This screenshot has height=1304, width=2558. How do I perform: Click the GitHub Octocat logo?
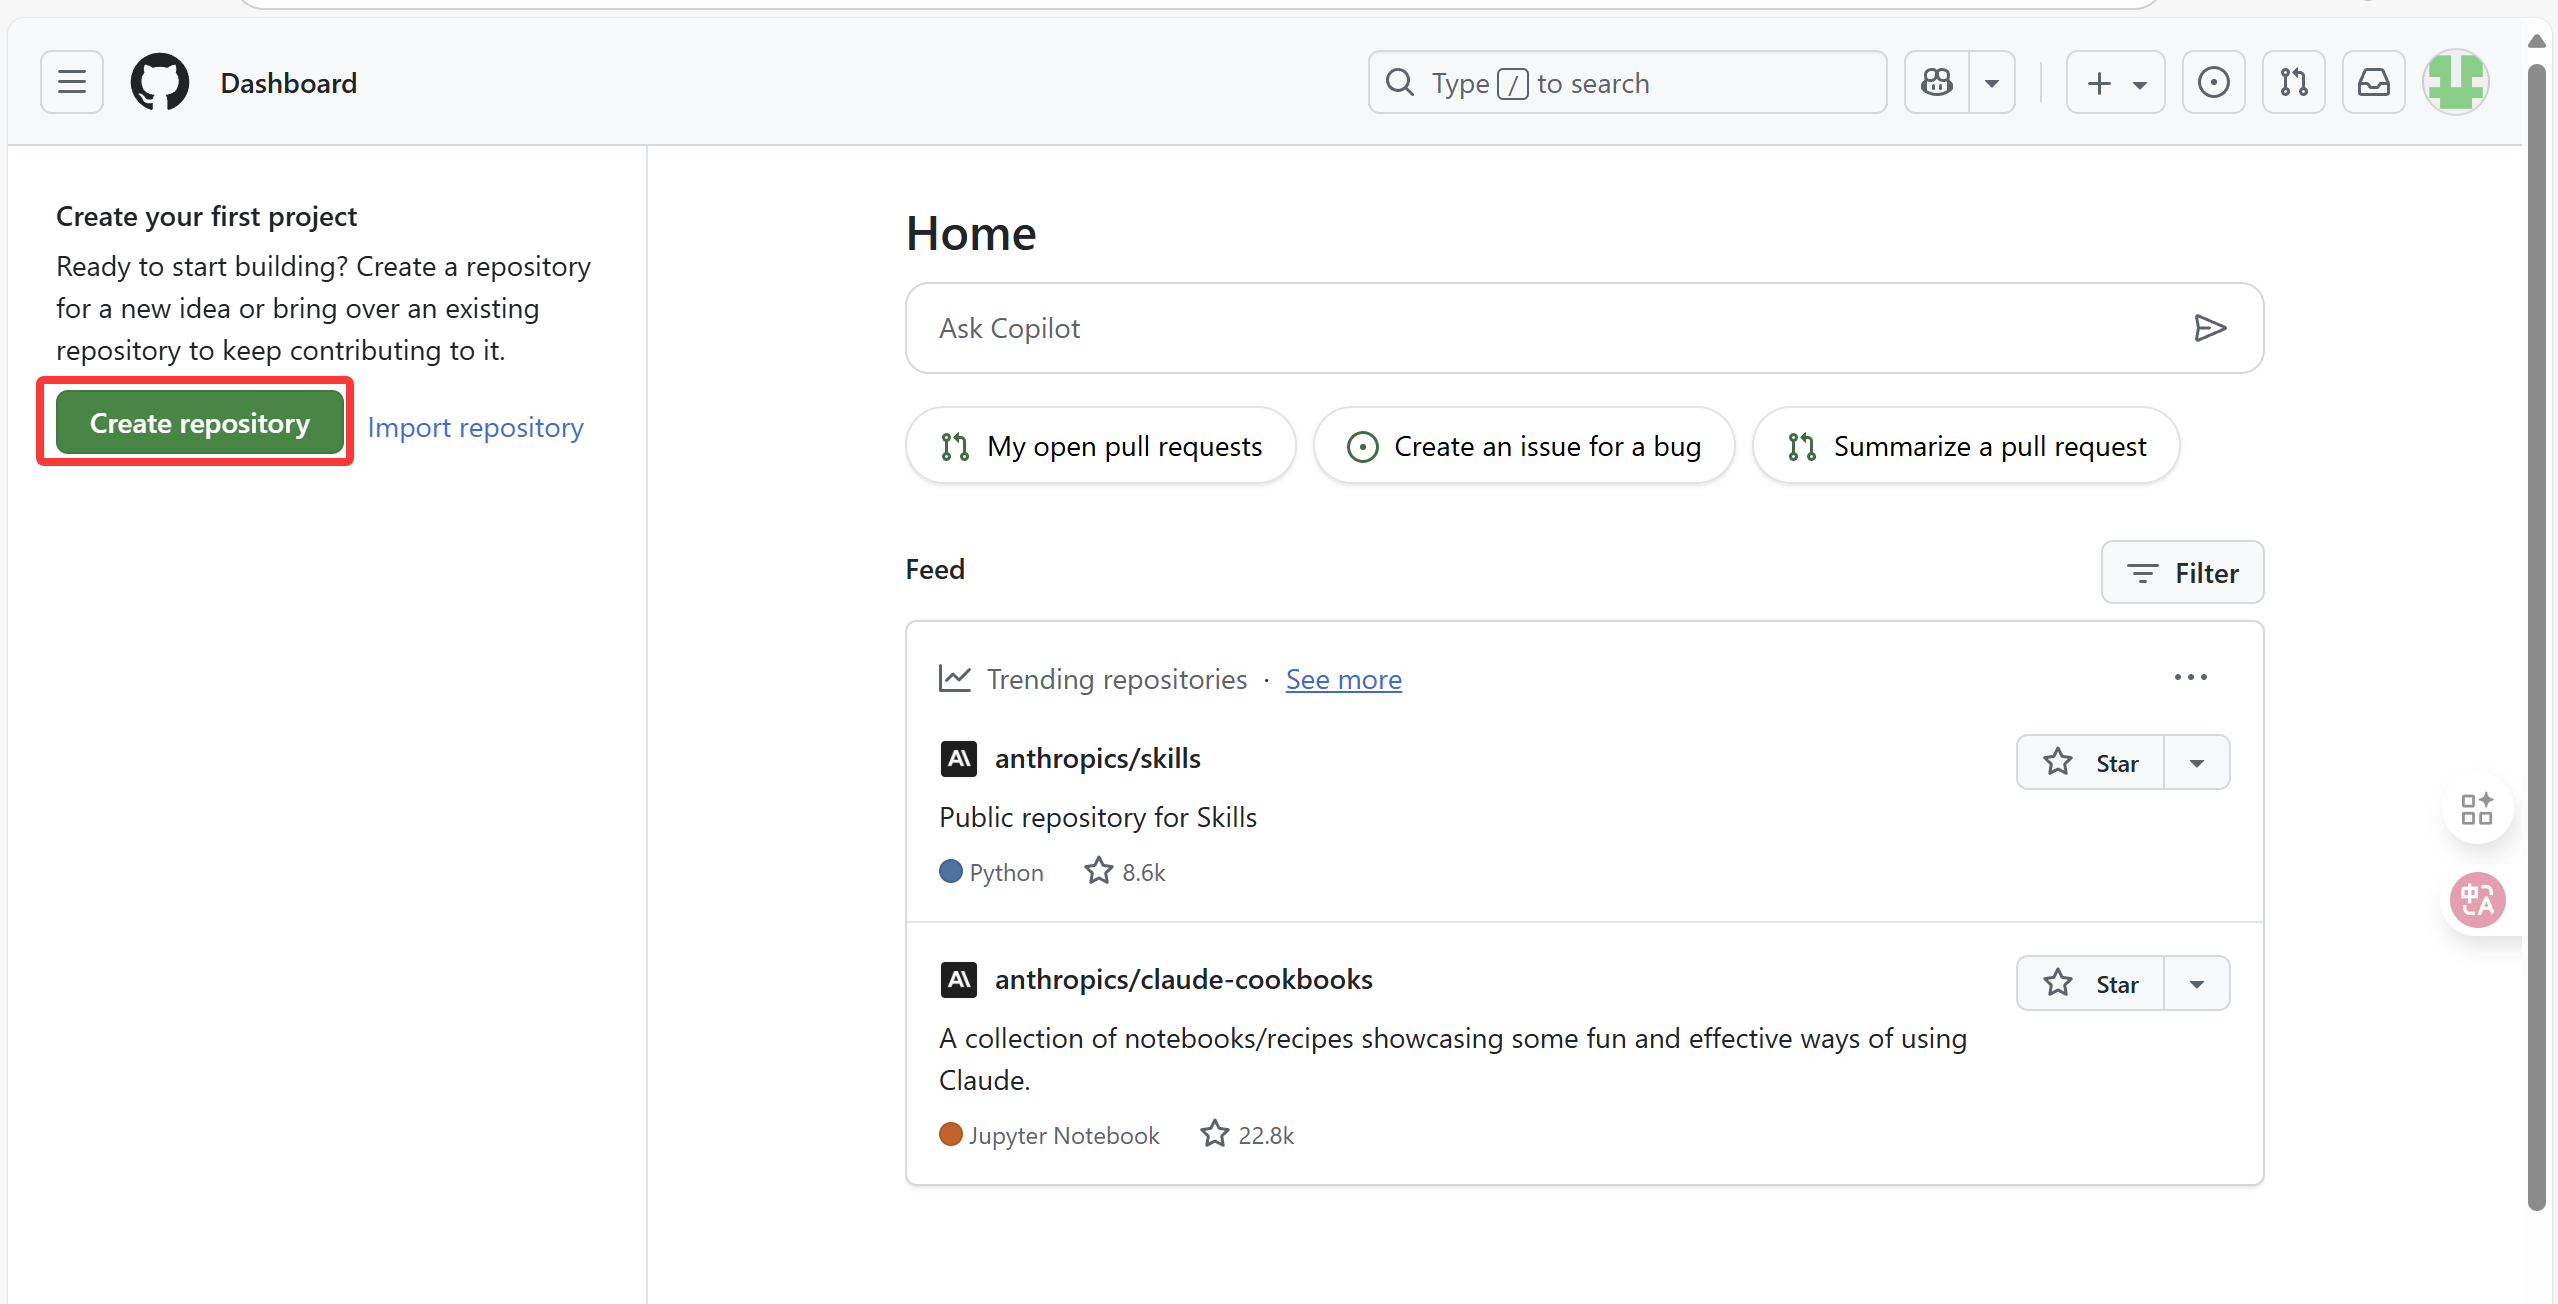click(160, 82)
